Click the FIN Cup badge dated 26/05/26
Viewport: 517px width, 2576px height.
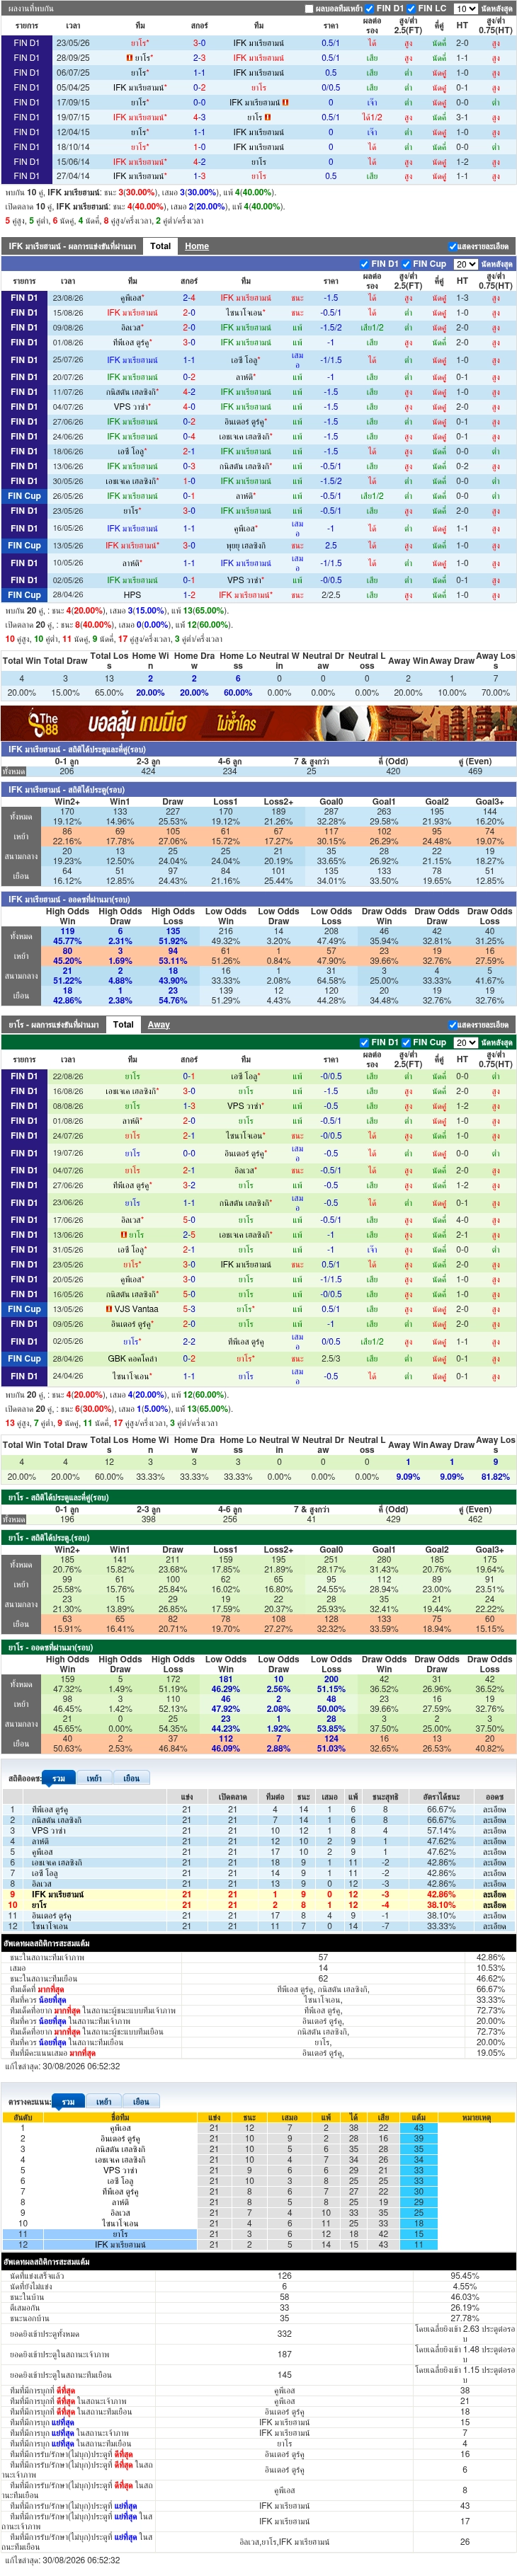tap(24, 496)
